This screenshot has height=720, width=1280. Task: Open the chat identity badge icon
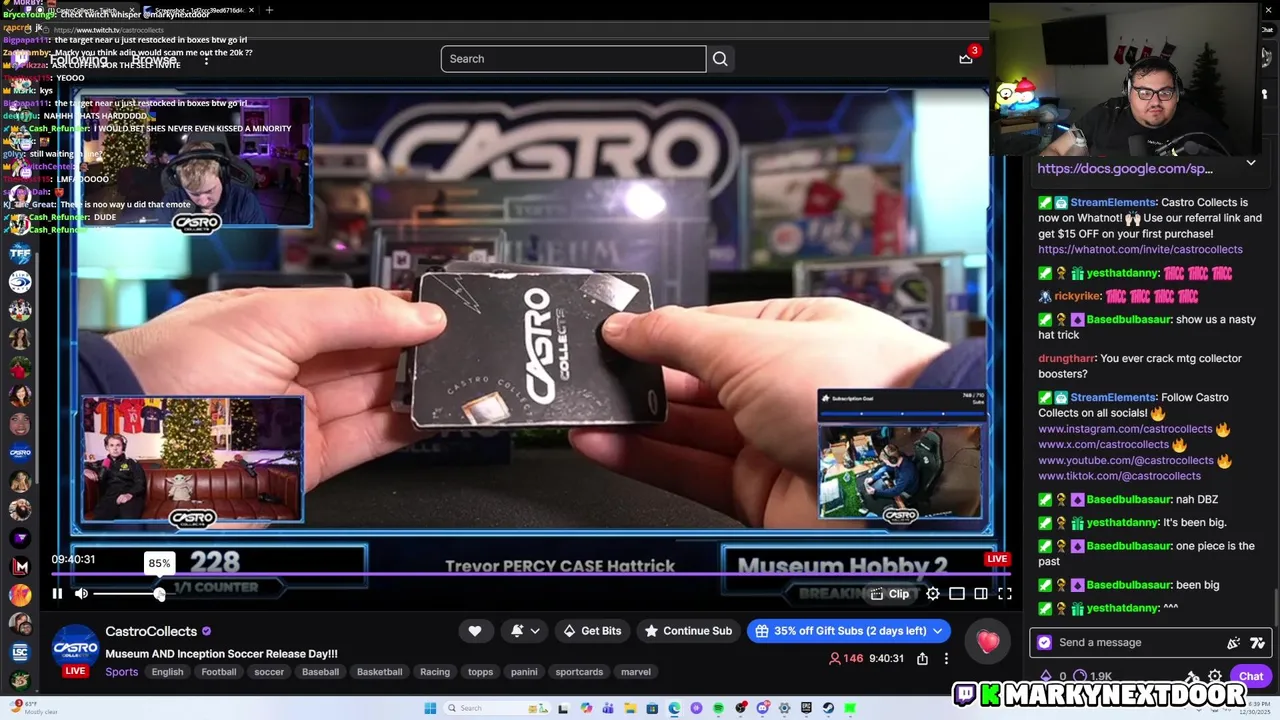click(1045, 643)
